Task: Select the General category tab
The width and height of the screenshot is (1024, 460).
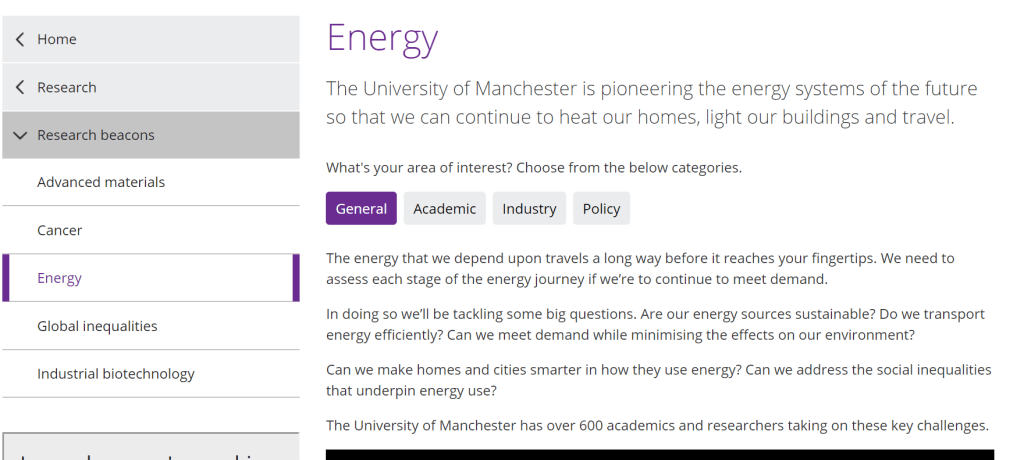Action: [361, 209]
